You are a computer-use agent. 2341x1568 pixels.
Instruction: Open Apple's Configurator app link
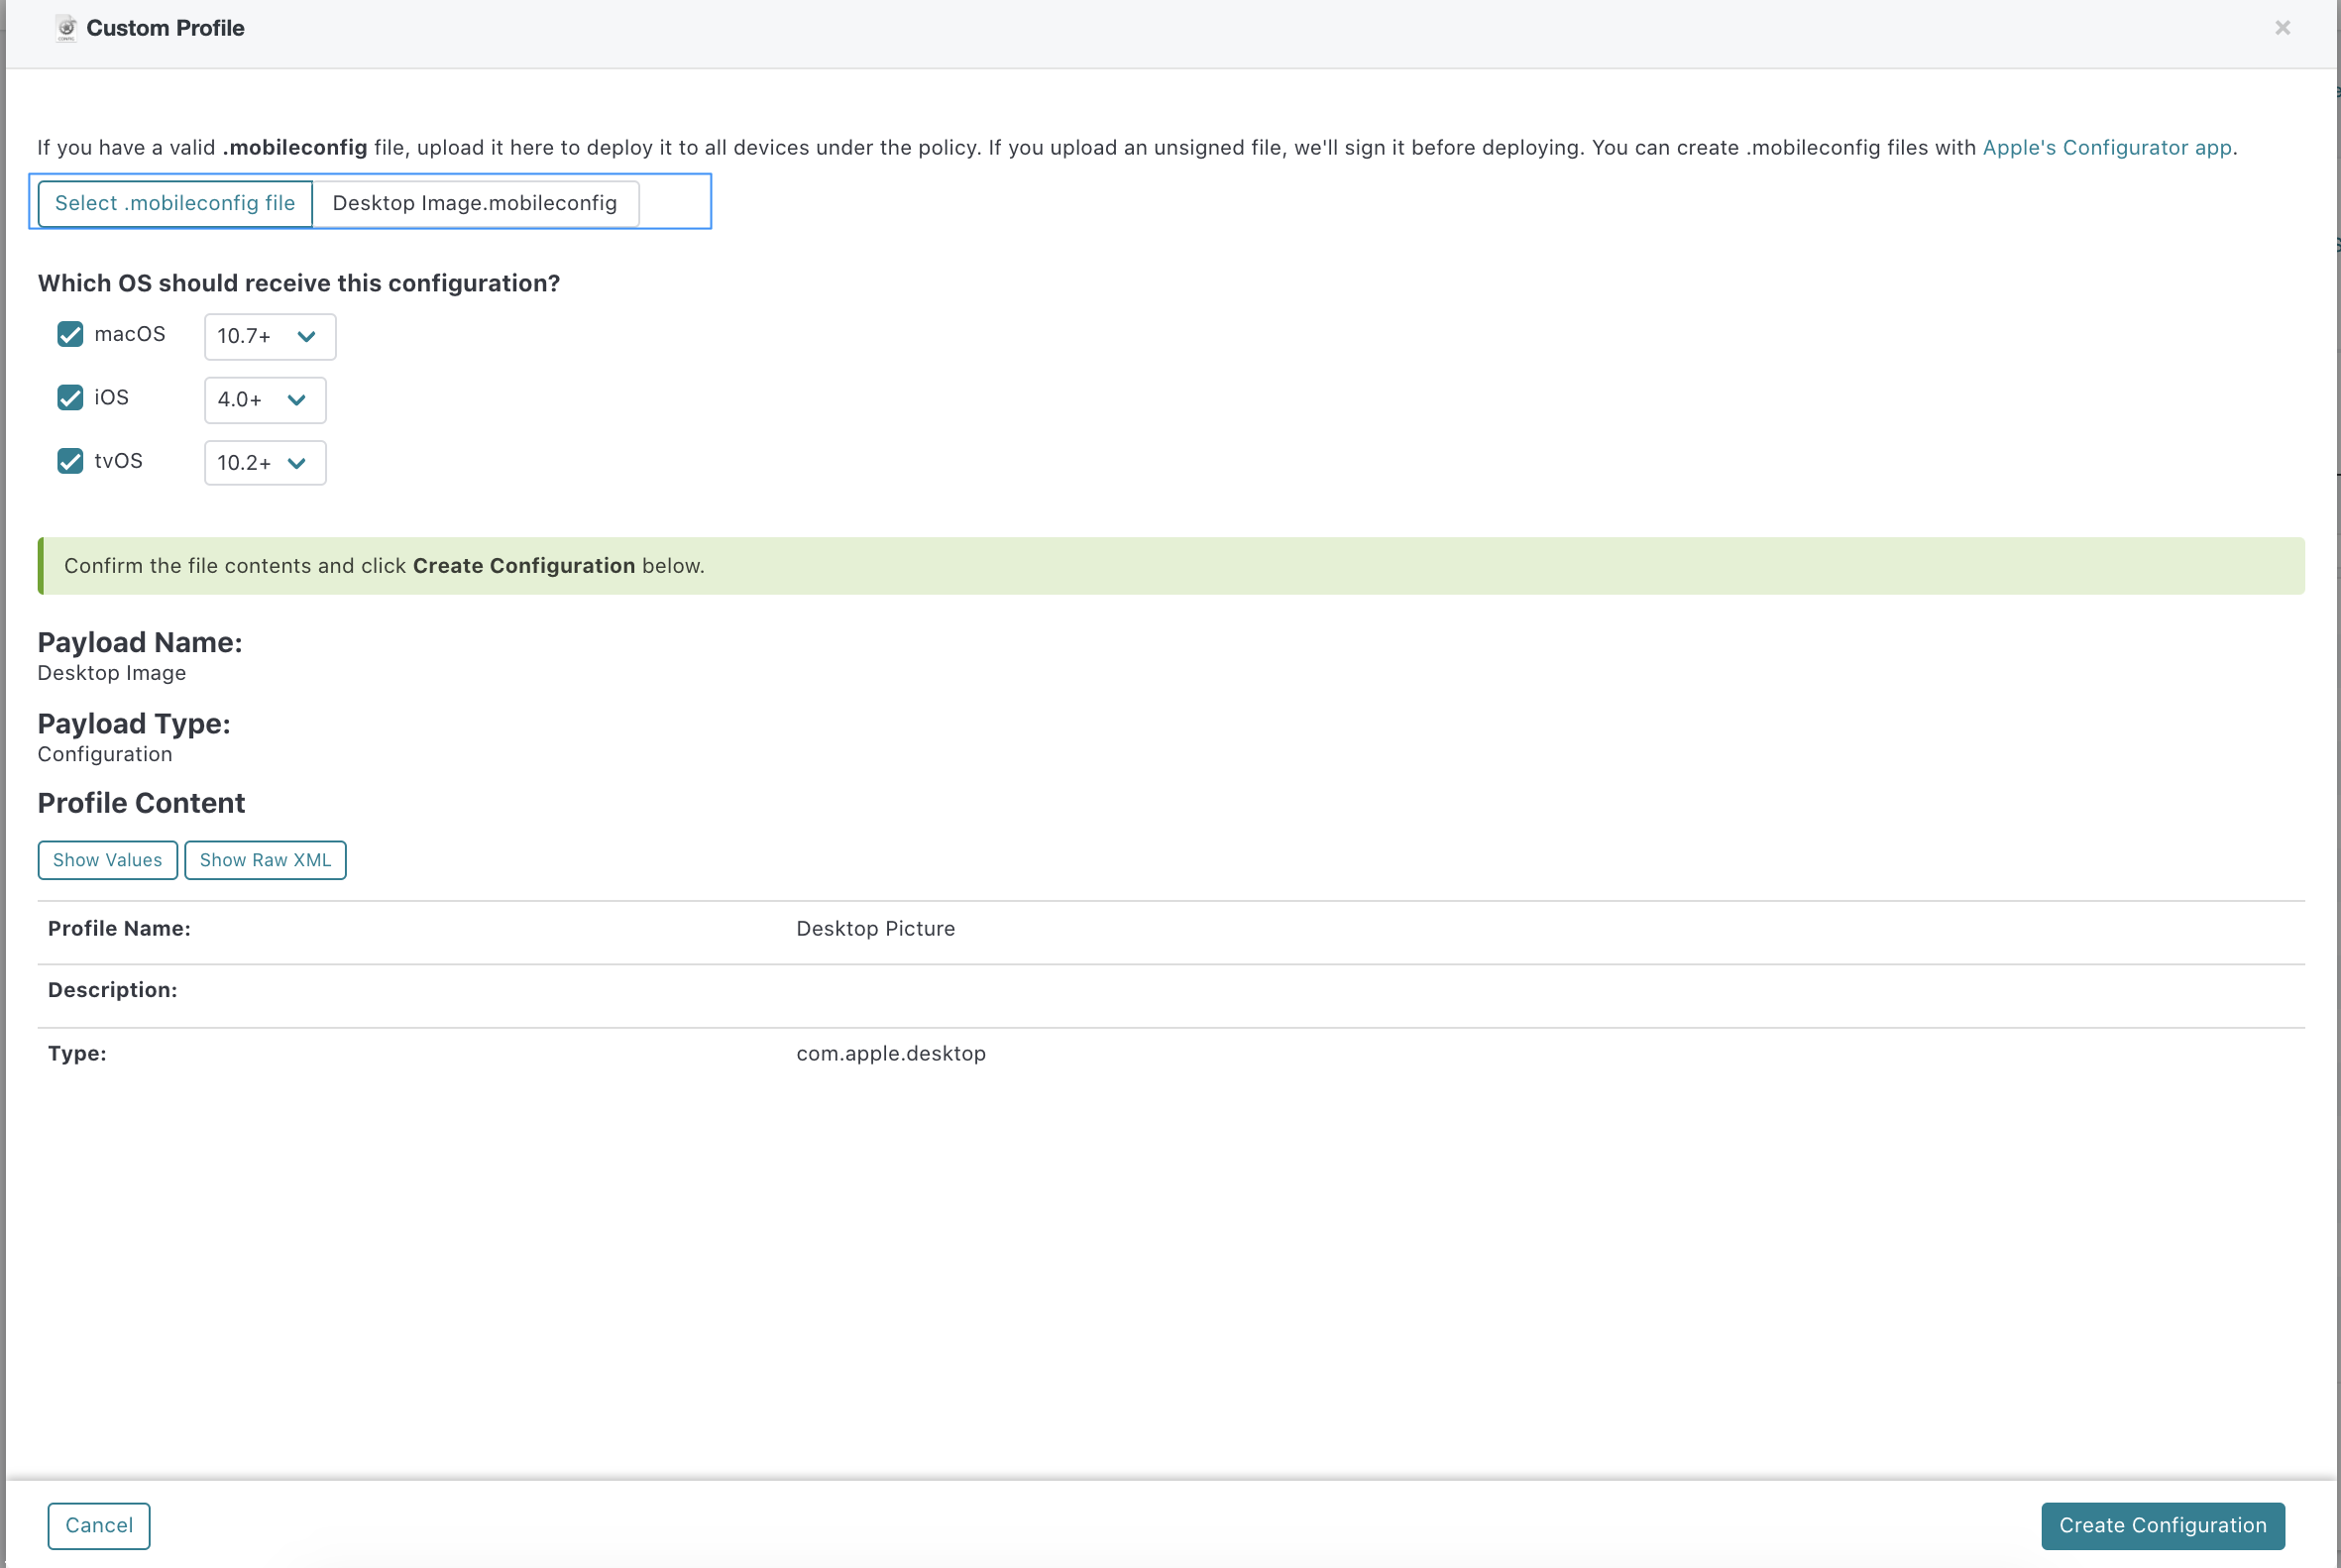pos(2107,148)
